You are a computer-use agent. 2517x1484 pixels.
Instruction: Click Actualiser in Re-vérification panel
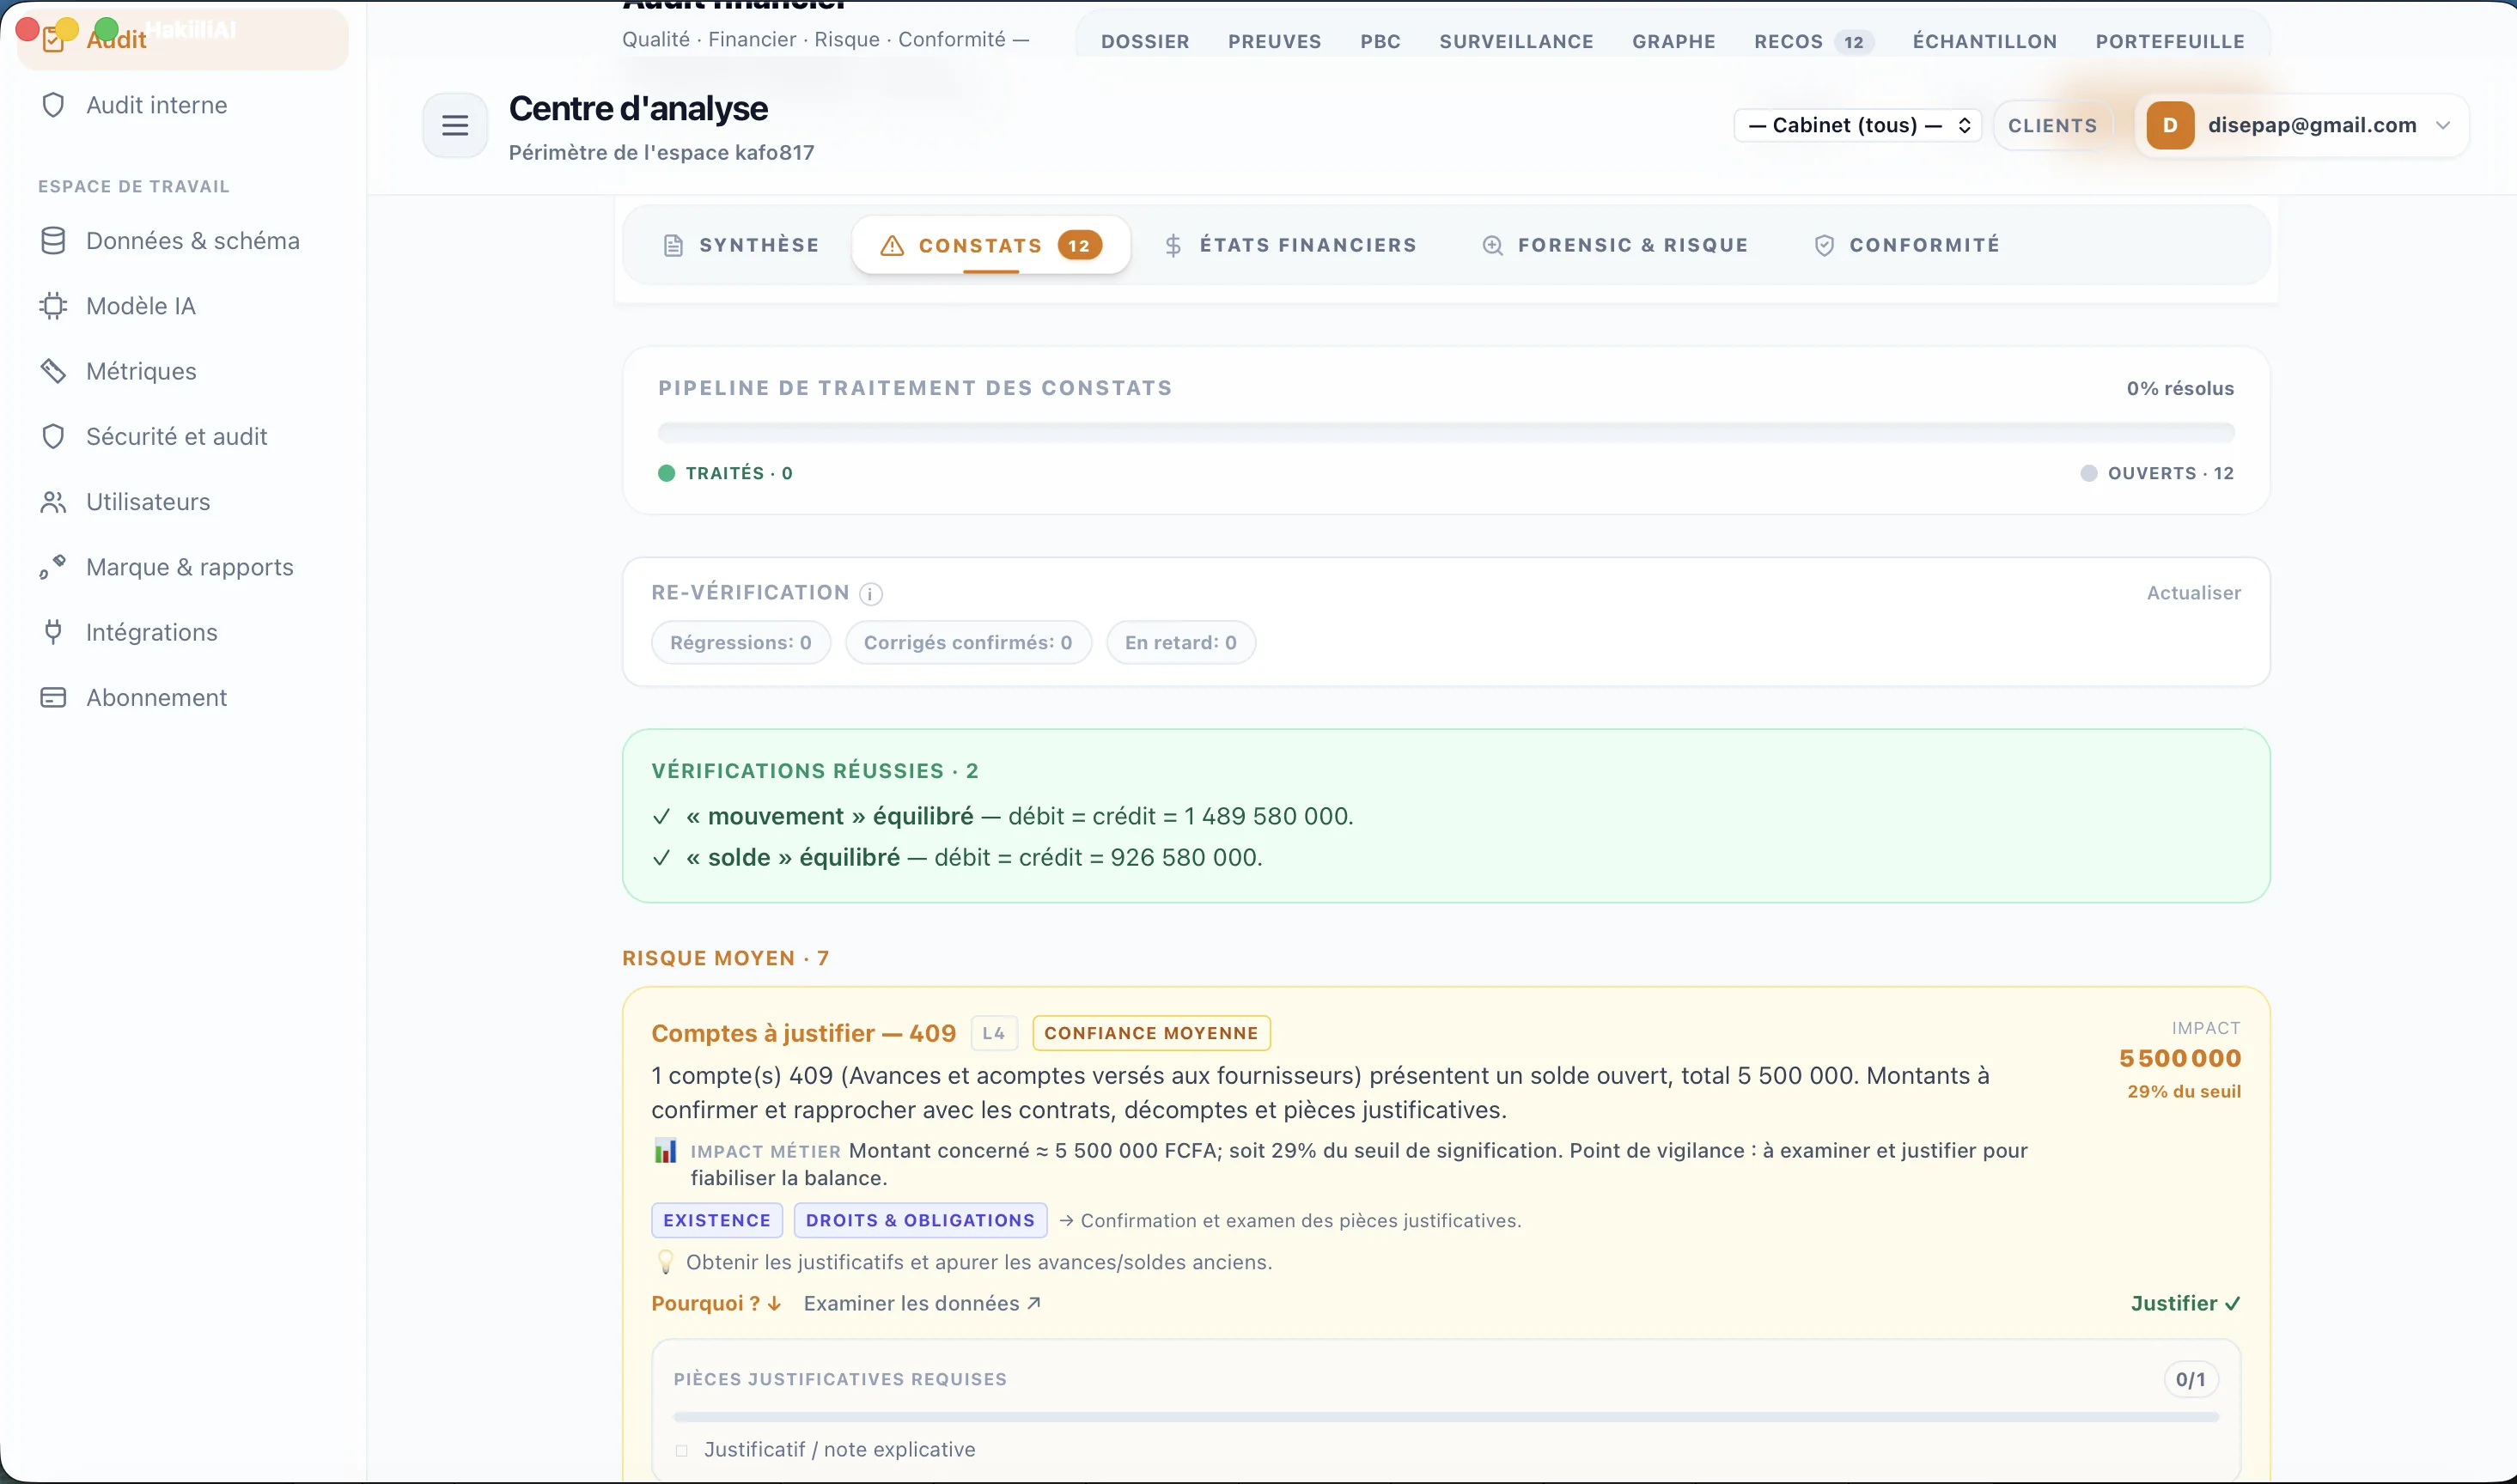2193,593
